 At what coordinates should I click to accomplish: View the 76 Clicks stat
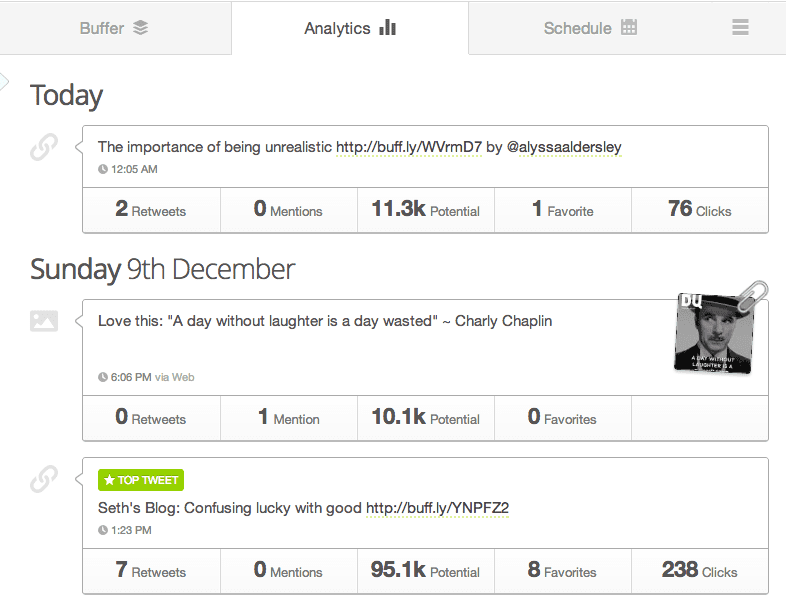pyautogui.click(x=700, y=210)
